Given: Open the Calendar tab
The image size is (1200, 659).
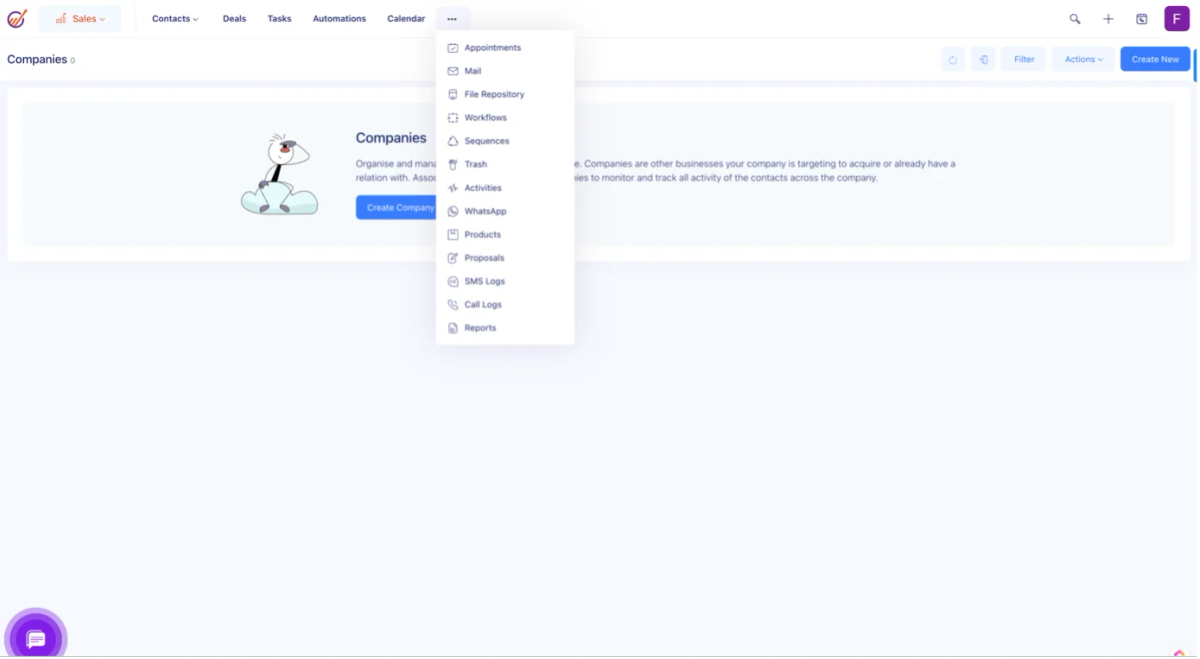Looking at the screenshot, I should (406, 18).
